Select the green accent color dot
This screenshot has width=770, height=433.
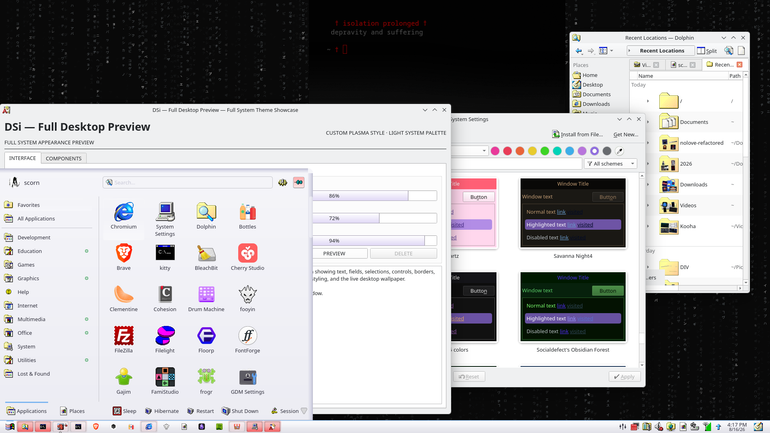click(x=545, y=151)
